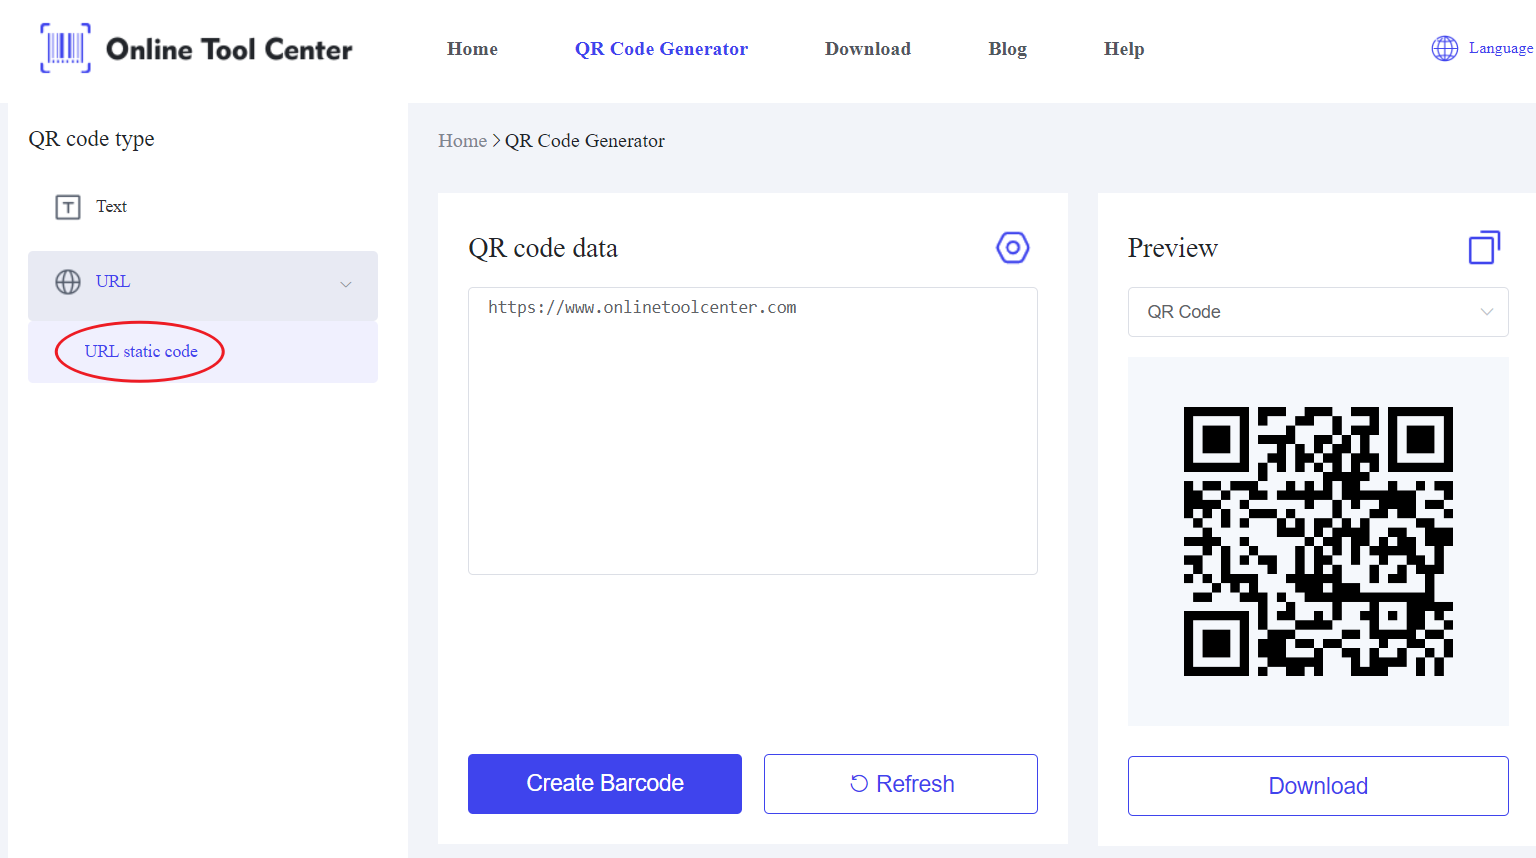Open the Download menu item
The image size is (1536, 858).
tap(868, 49)
